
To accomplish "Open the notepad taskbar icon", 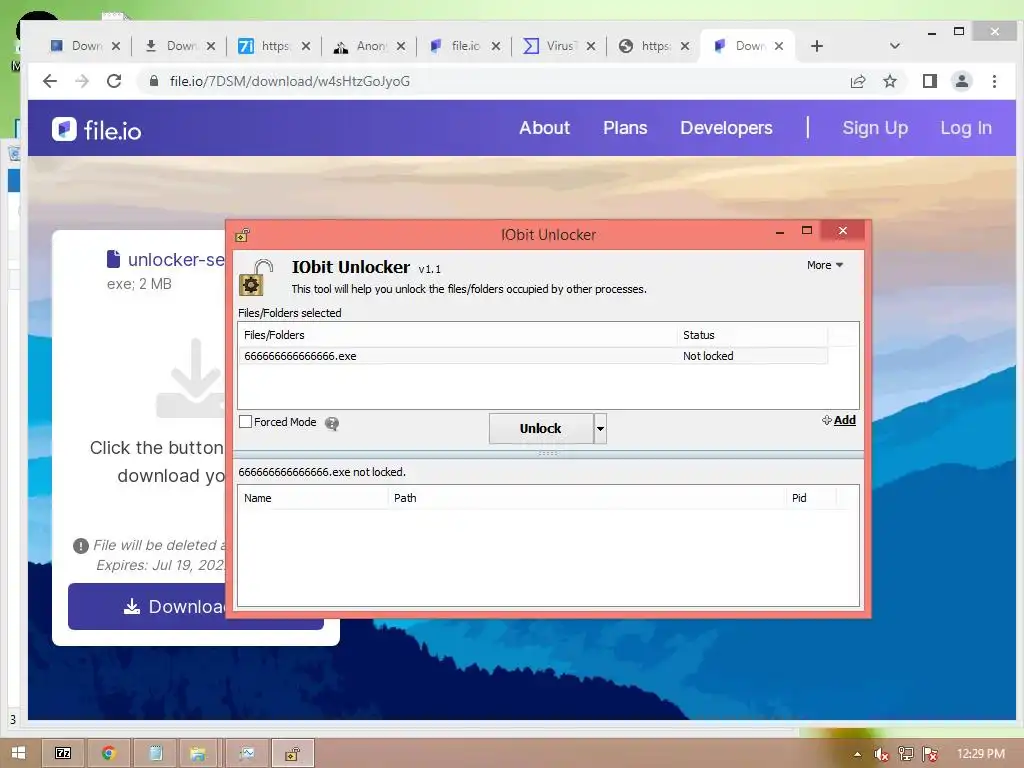I will pos(155,753).
